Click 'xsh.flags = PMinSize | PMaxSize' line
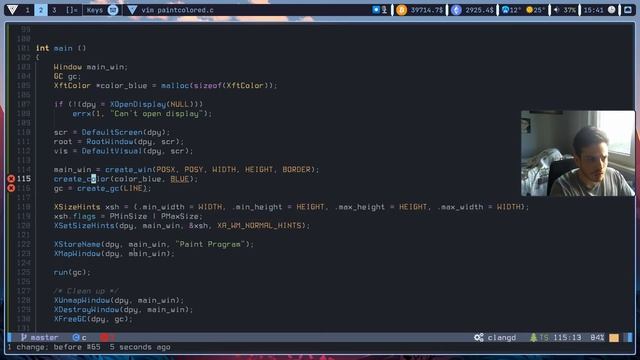This screenshot has width=640, height=360. point(128,216)
